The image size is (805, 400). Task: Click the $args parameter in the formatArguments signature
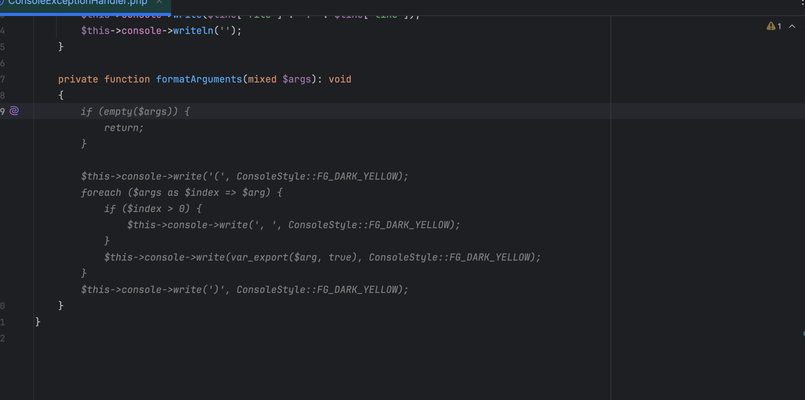point(297,79)
